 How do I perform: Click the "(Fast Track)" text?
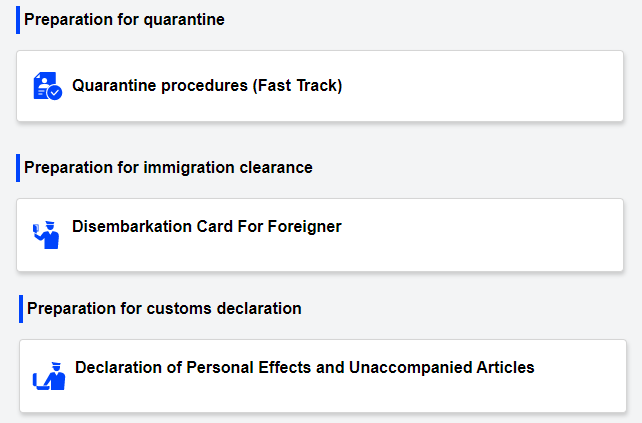(x=297, y=86)
